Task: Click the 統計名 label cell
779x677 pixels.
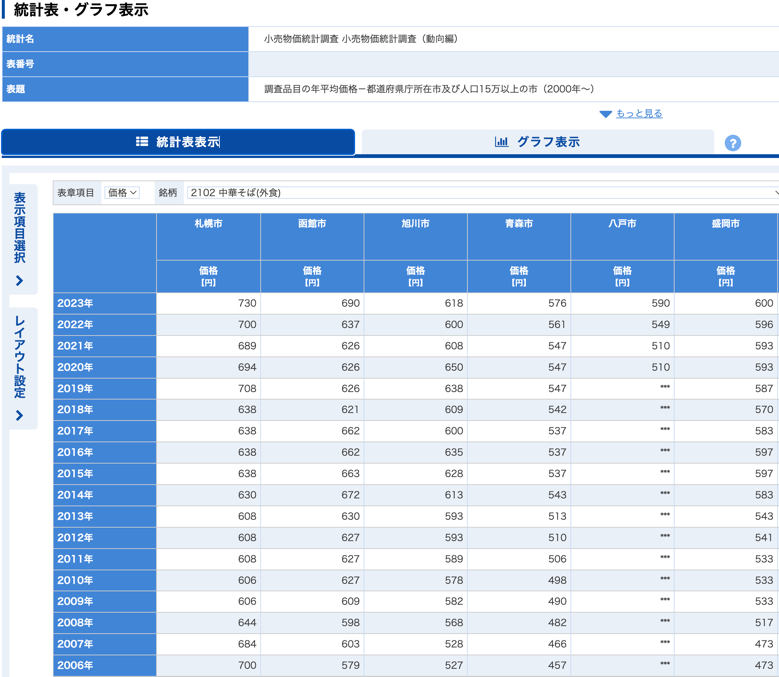Action: [125, 39]
